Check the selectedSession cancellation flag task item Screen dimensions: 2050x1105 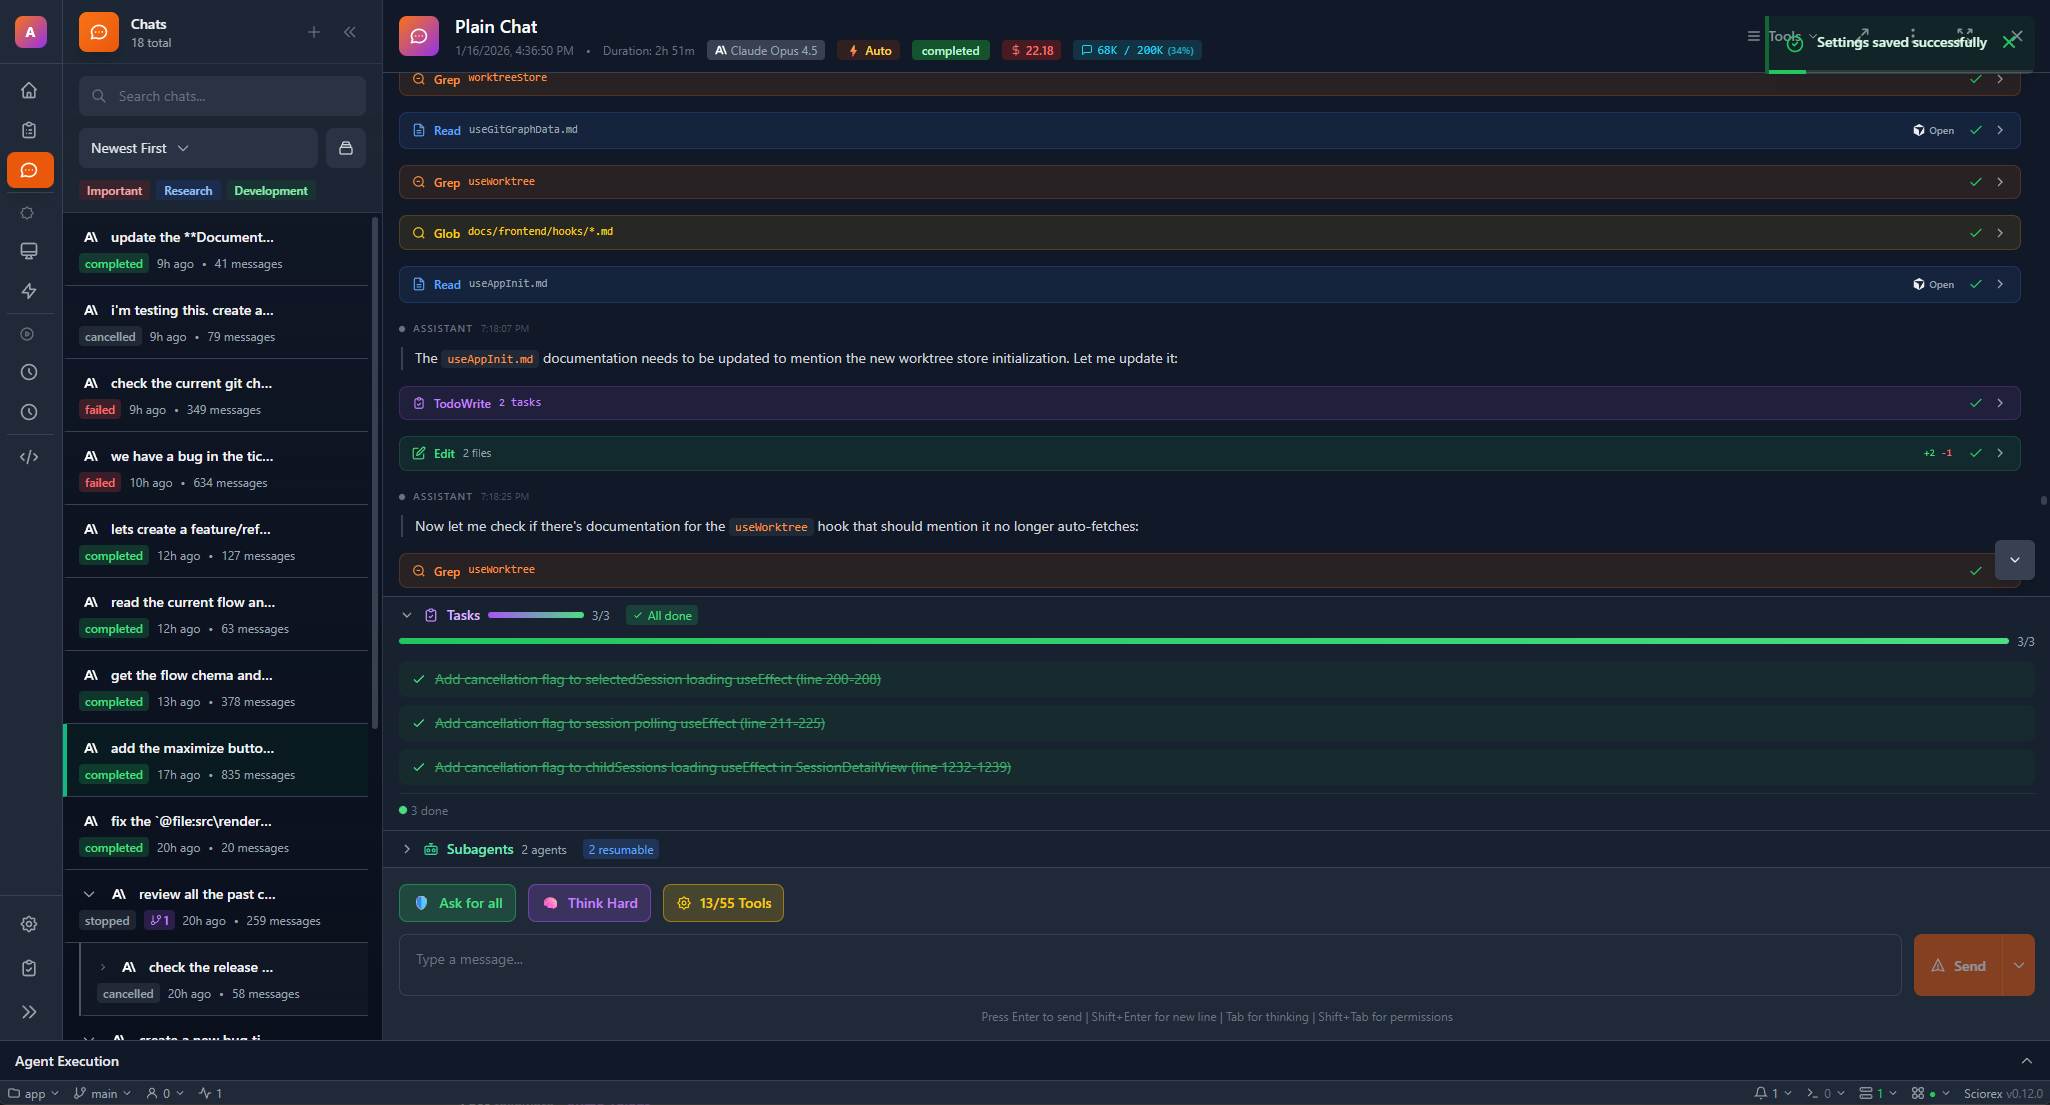(x=417, y=679)
